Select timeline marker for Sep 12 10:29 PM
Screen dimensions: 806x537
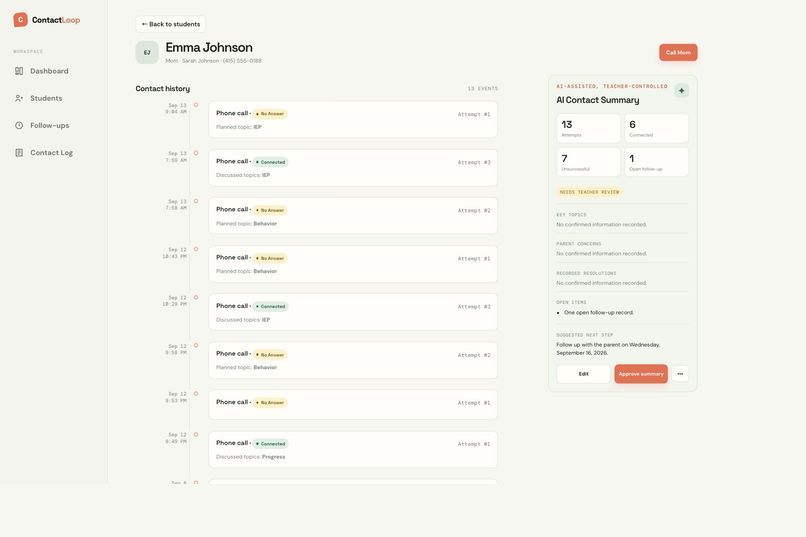click(196, 298)
